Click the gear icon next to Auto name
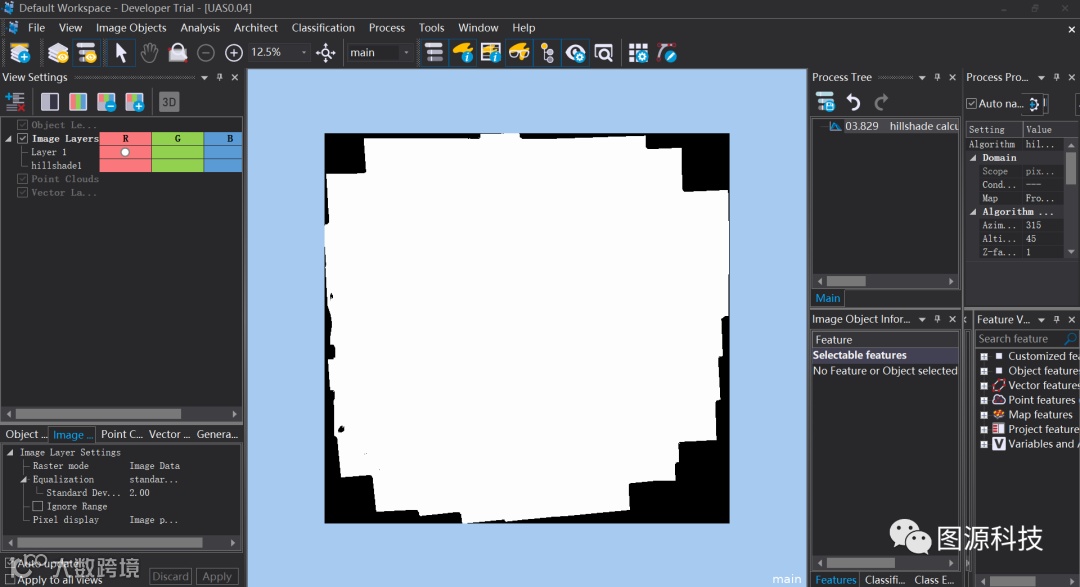 tap(1034, 103)
